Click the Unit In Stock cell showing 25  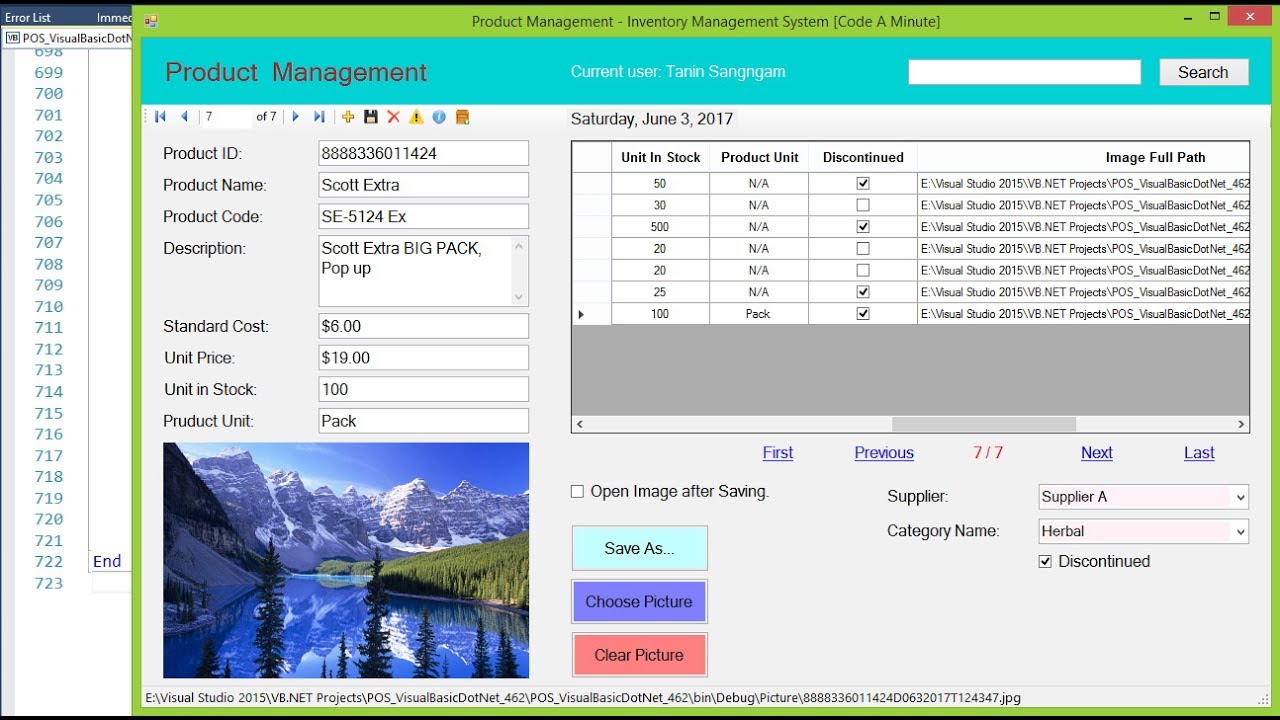point(660,292)
